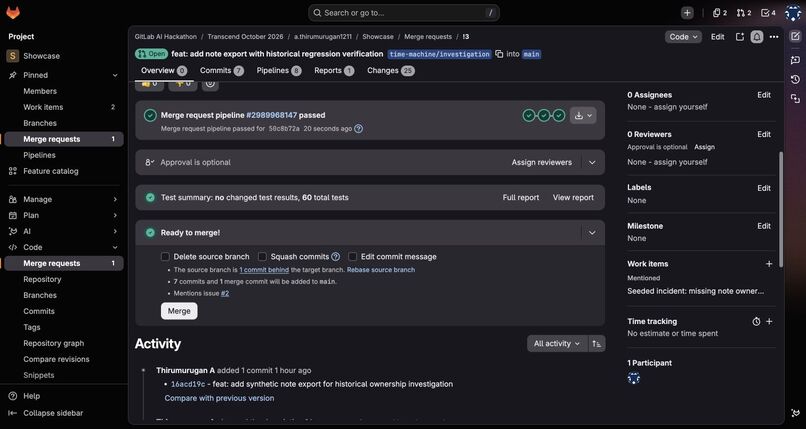Open assigned issues counter showing 2
The image size is (806, 429).
point(720,13)
